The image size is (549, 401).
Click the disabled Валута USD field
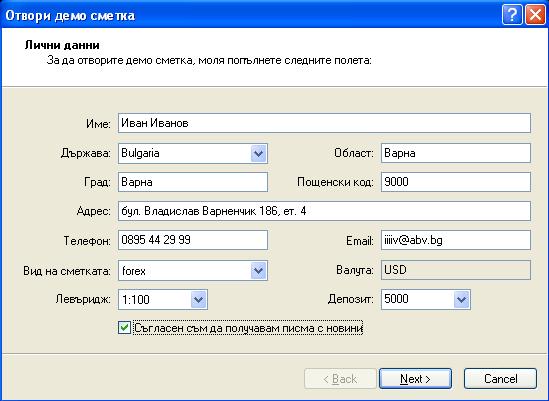click(x=456, y=270)
